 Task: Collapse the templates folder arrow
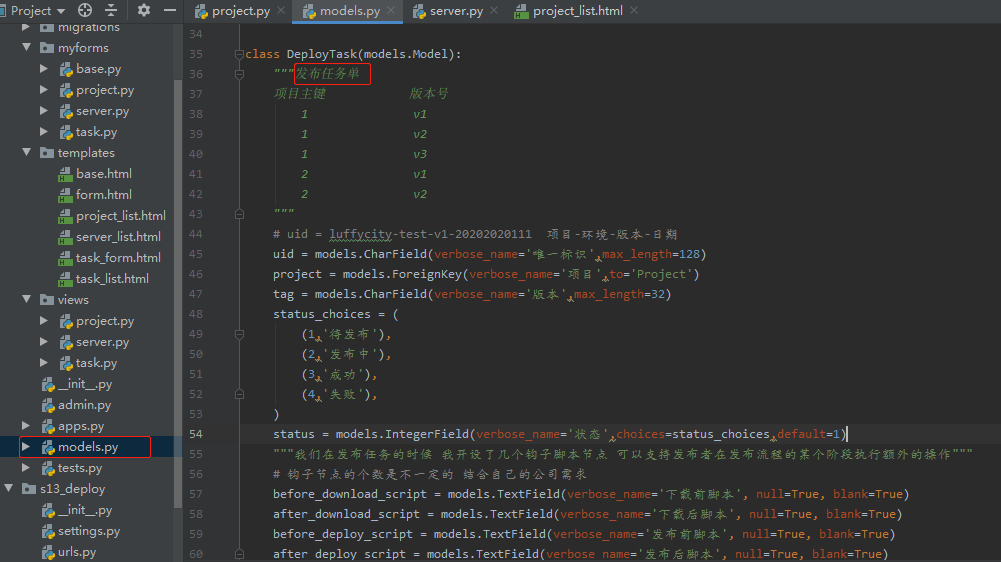pyautogui.click(x=27, y=153)
